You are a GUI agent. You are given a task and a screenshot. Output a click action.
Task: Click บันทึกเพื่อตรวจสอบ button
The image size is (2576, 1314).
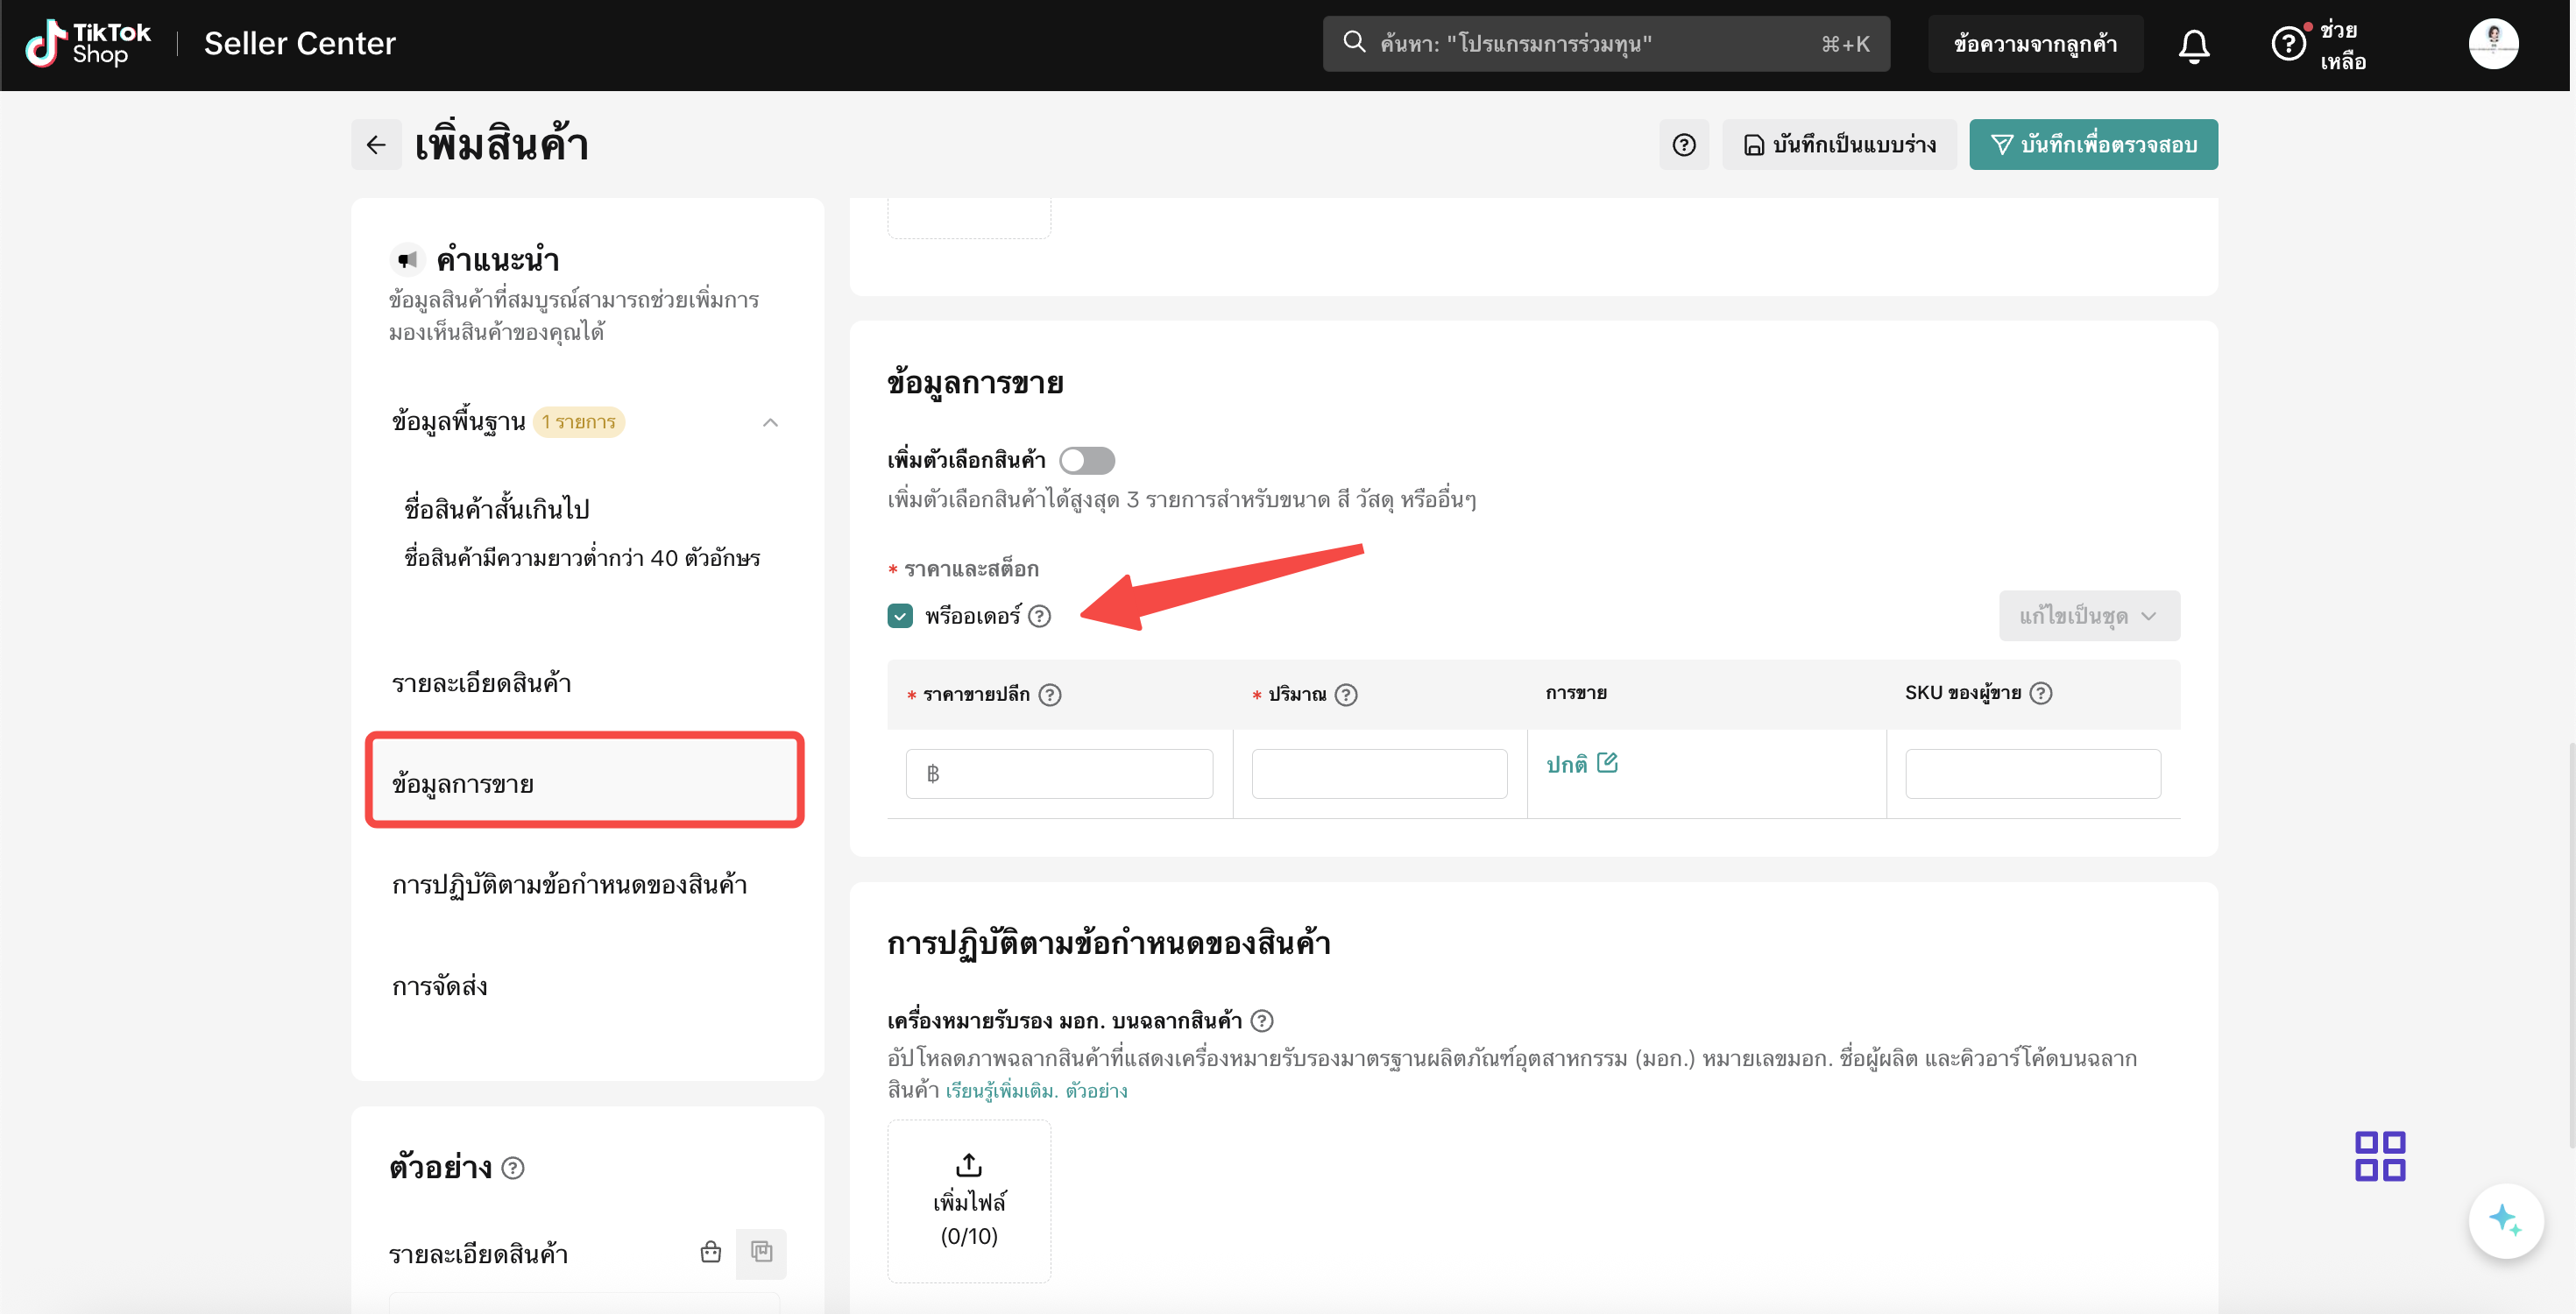2093,145
